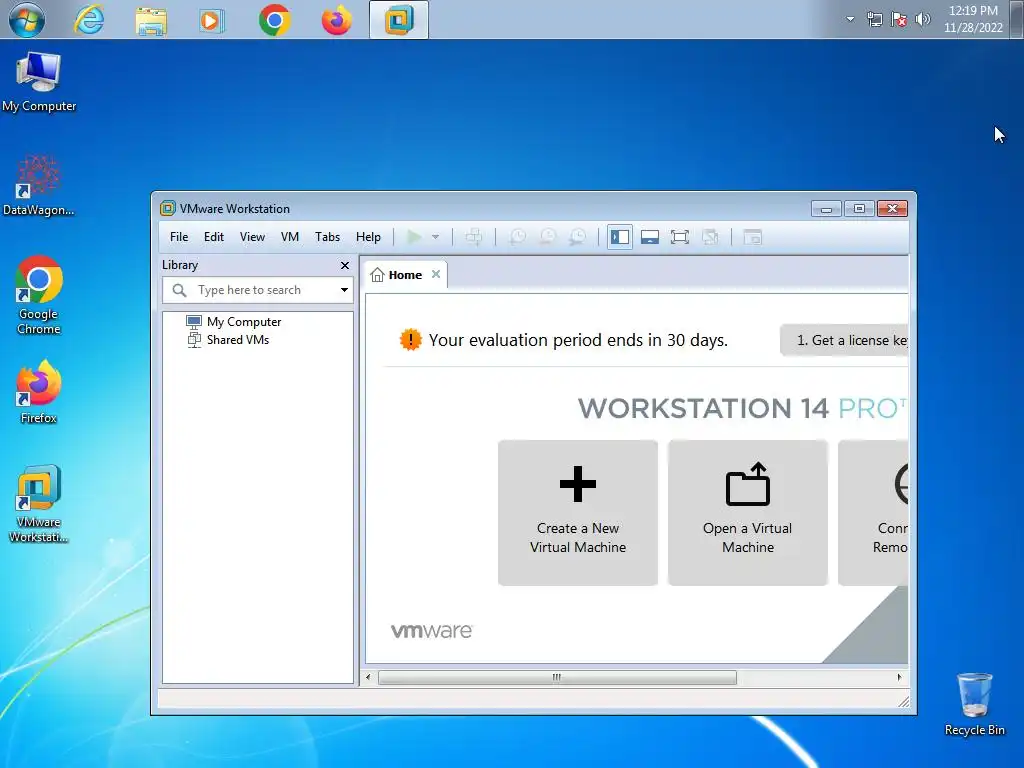
Task: Toggle Show or Hide Library icon
Action: click(619, 237)
